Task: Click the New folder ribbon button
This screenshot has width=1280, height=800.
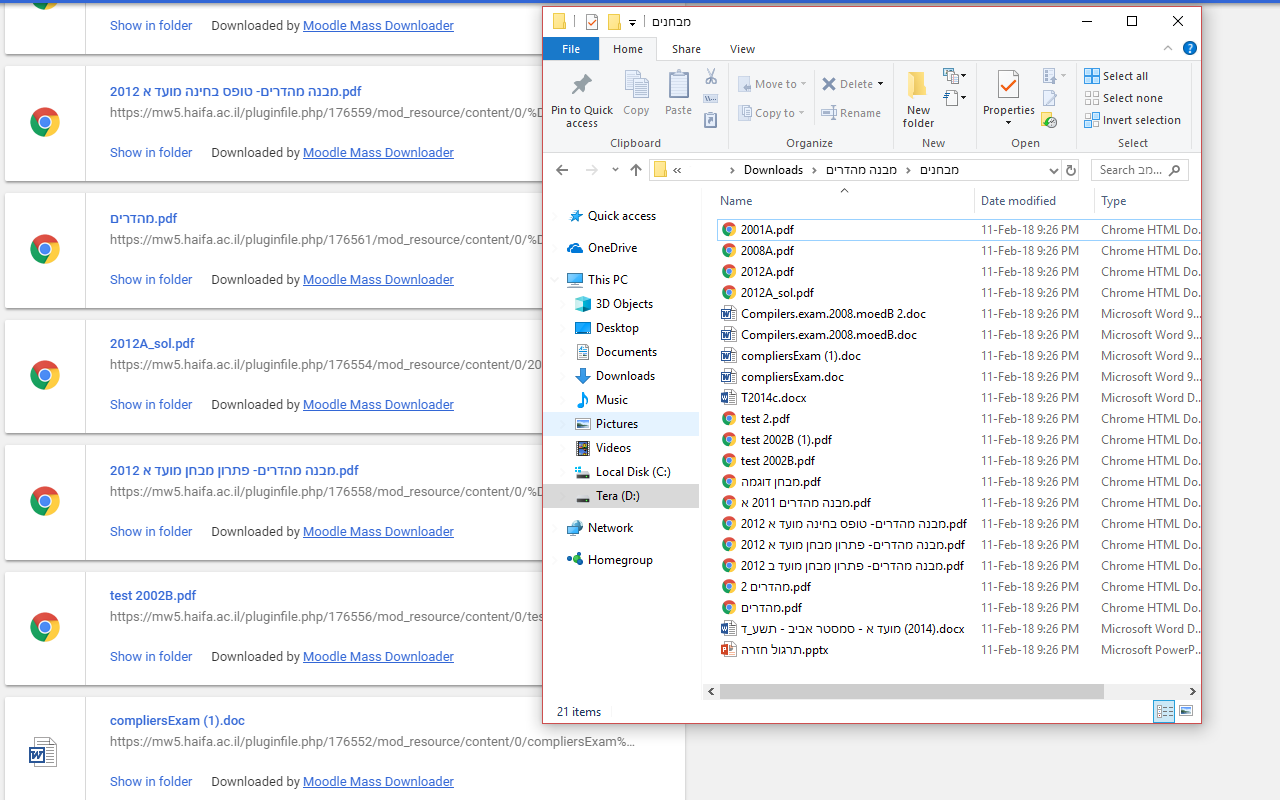Action: (918, 99)
